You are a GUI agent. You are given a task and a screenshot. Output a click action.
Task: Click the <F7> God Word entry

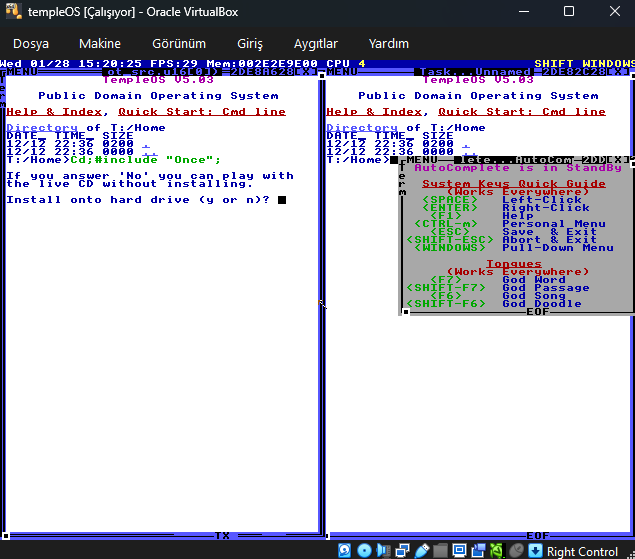pos(498,280)
